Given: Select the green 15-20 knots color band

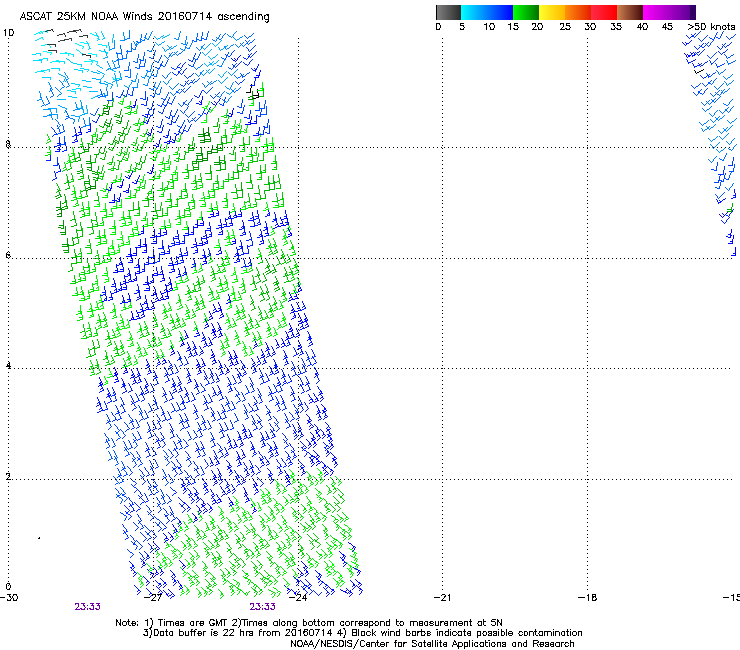Looking at the screenshot, I should point(526,12).
